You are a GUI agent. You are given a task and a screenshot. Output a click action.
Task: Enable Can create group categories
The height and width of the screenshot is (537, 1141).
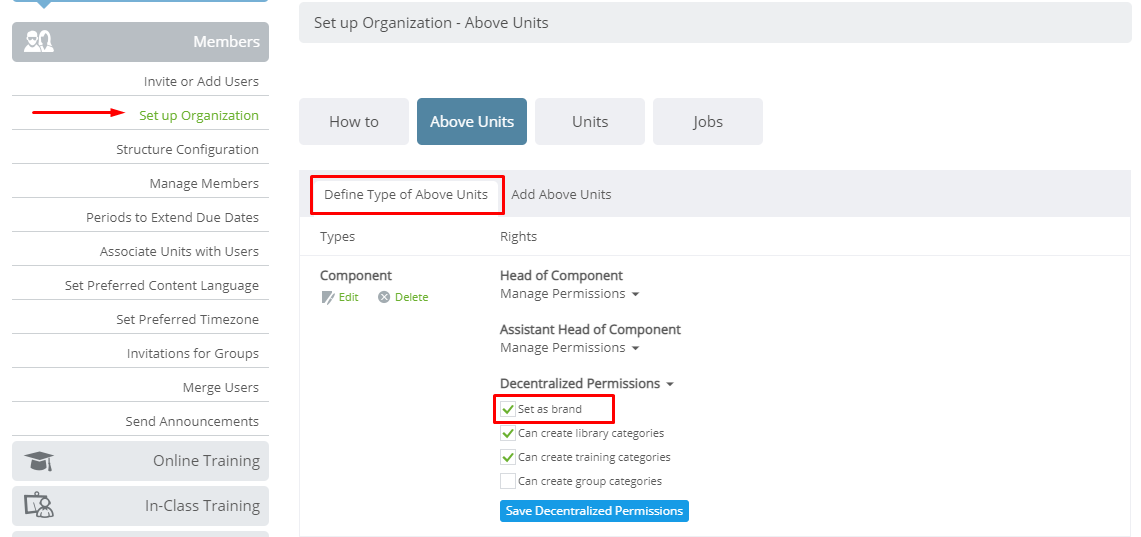pos(507,481)
